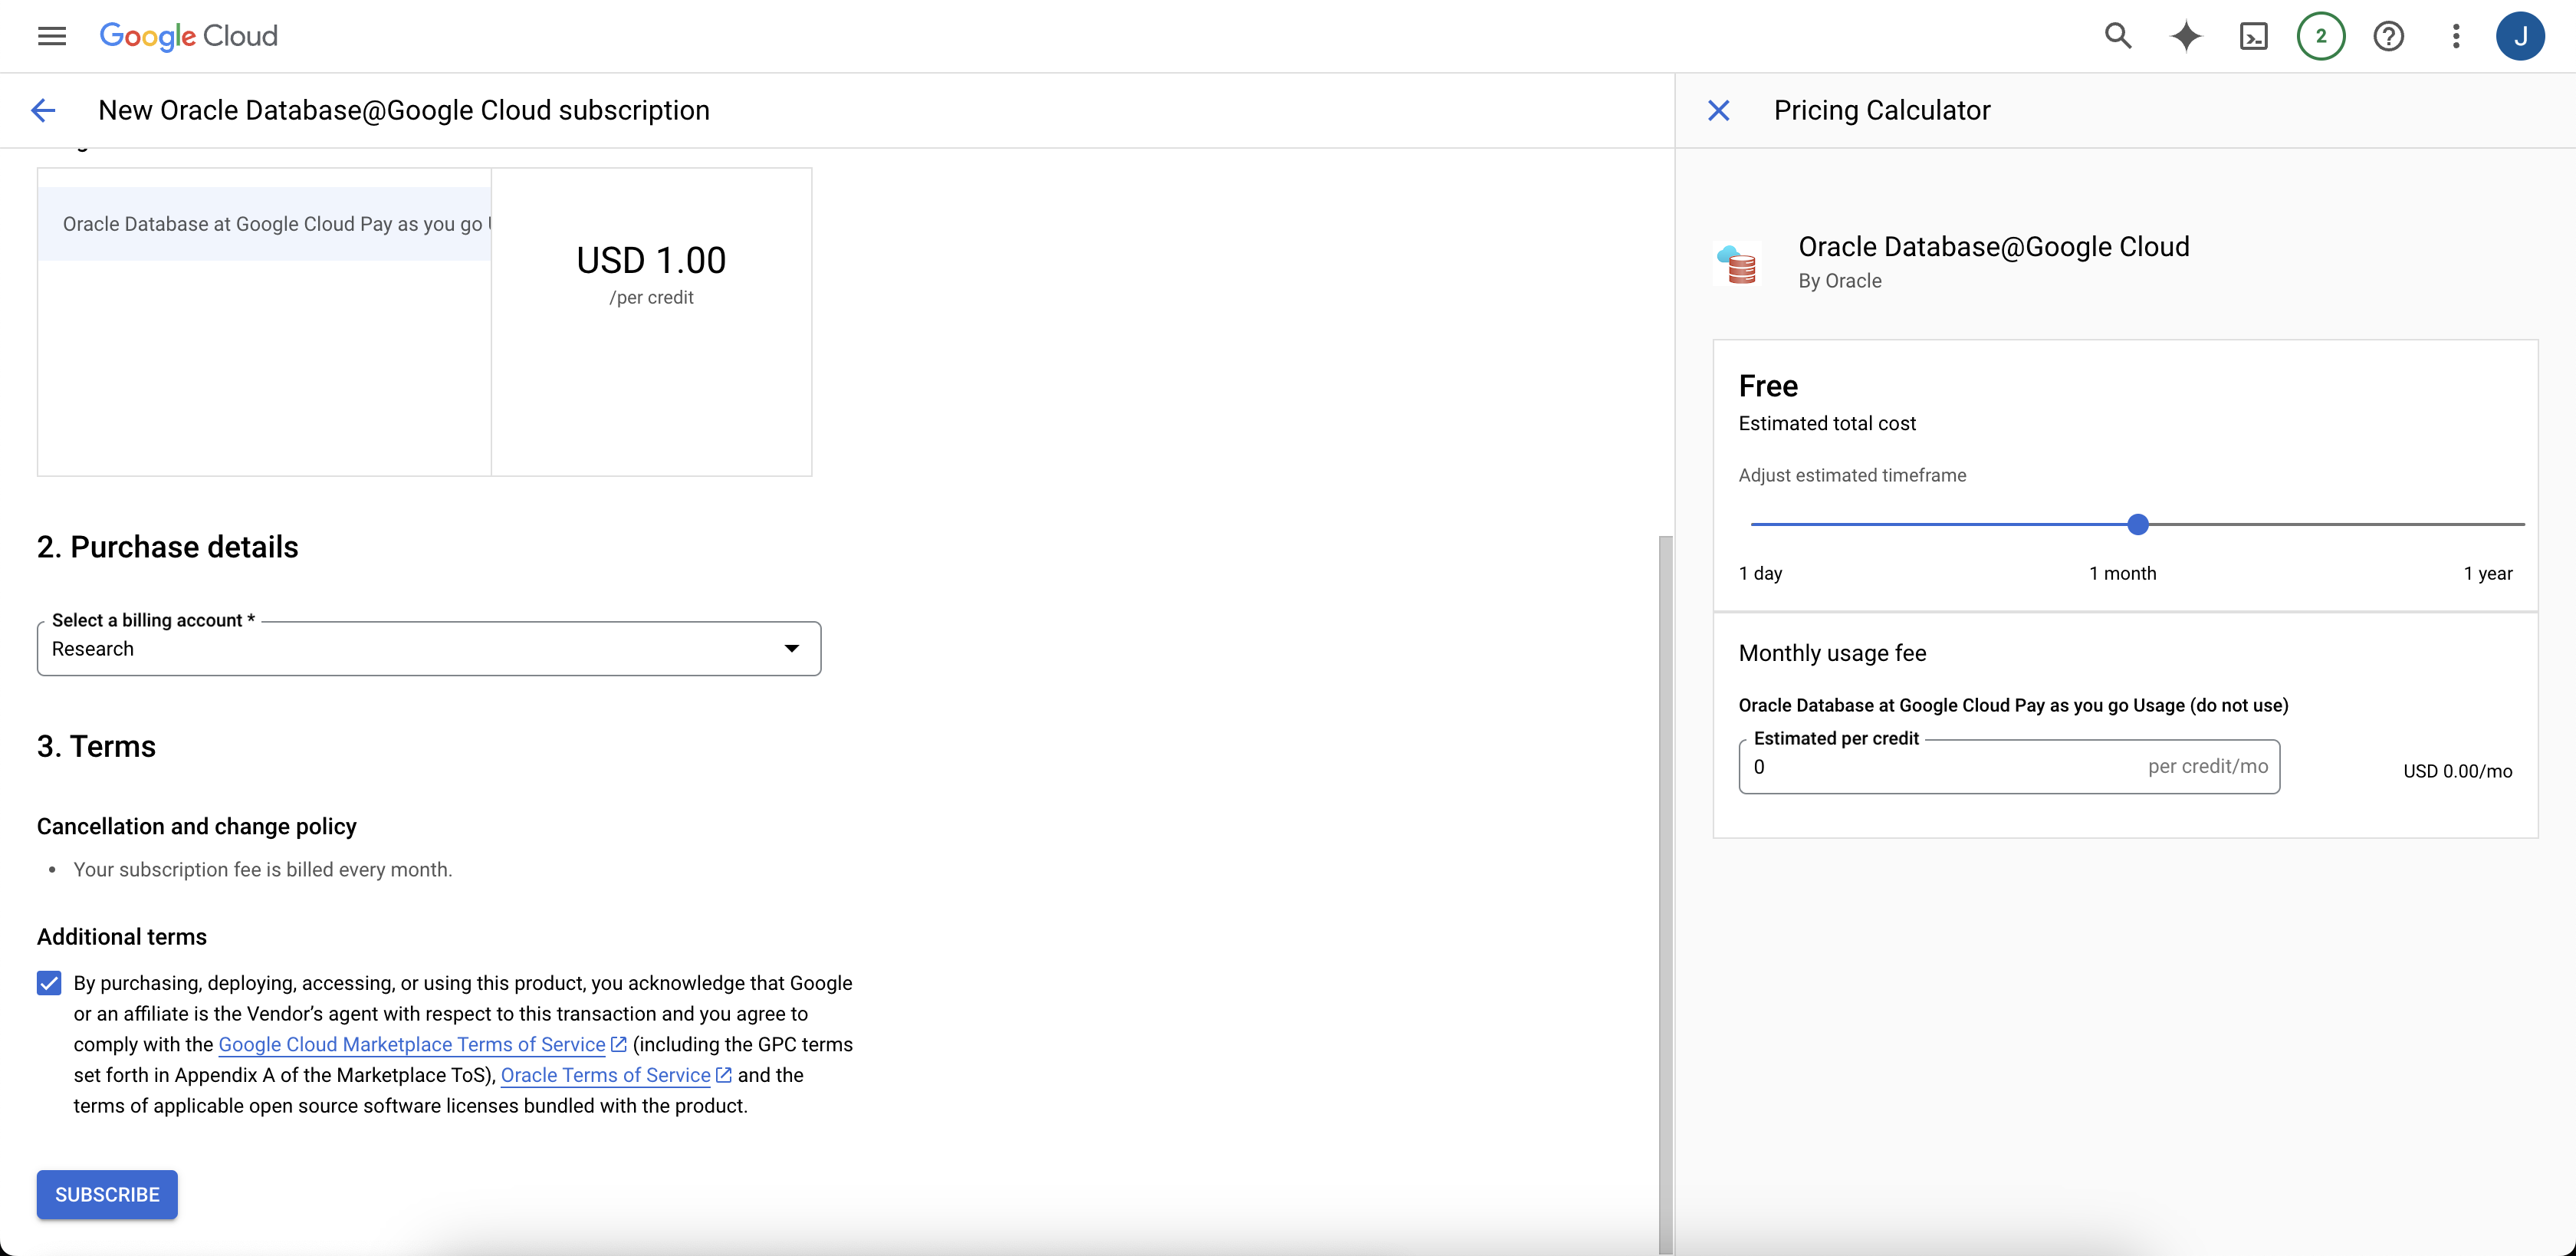Image resolution: width=2576 pixels, height=1256 pixels.
Task: Click the Oracle Database product icon
Action: [x=1739, y=263]
